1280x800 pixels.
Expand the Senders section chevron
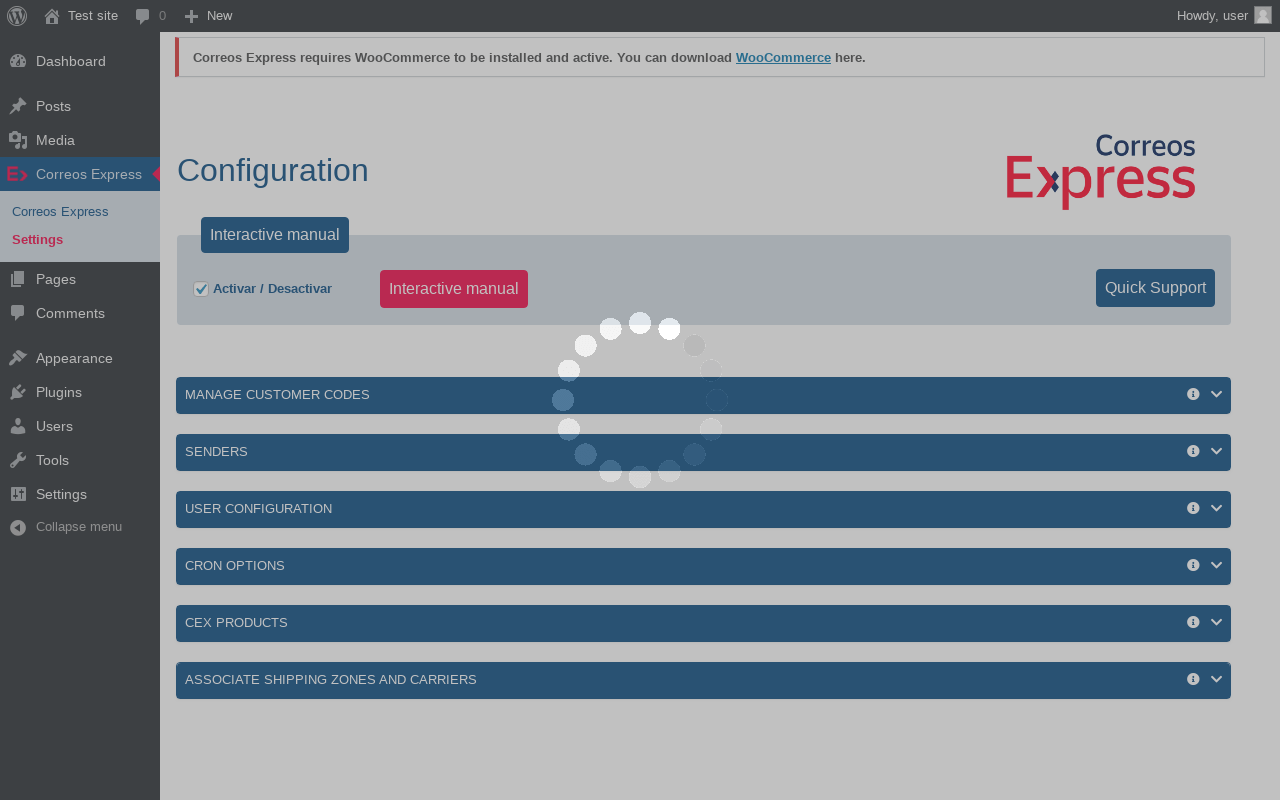pyautogui.click(x=1217, y=451)
